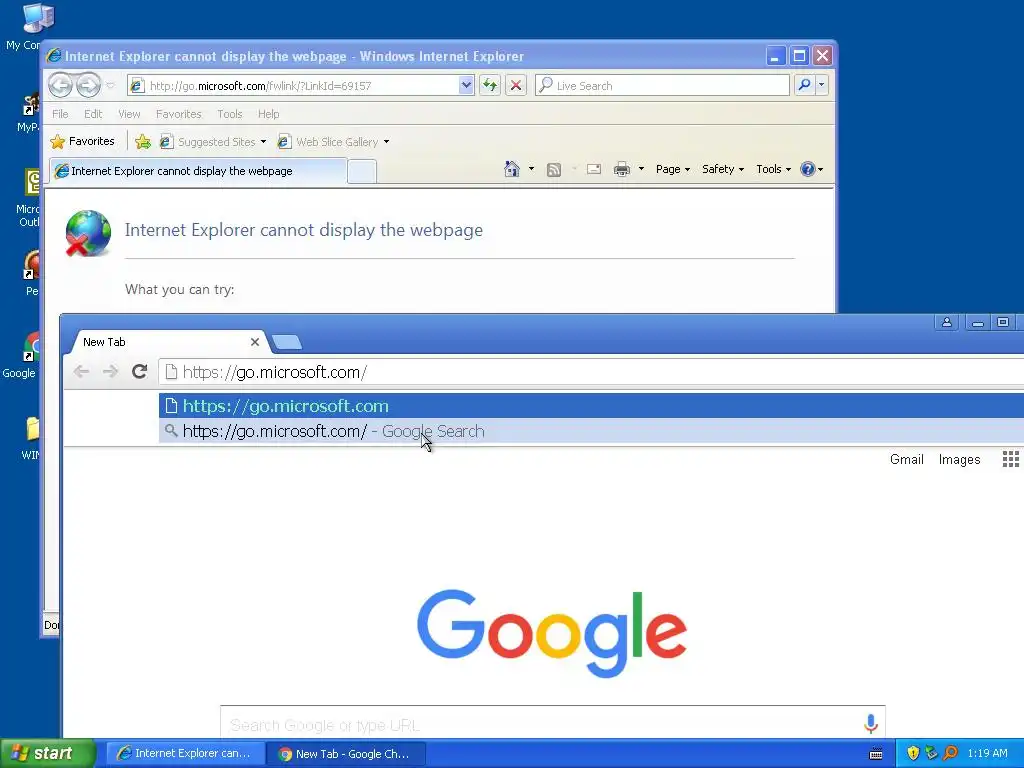
Task: Click the 1:19 AM system clock
Action: 987,754
